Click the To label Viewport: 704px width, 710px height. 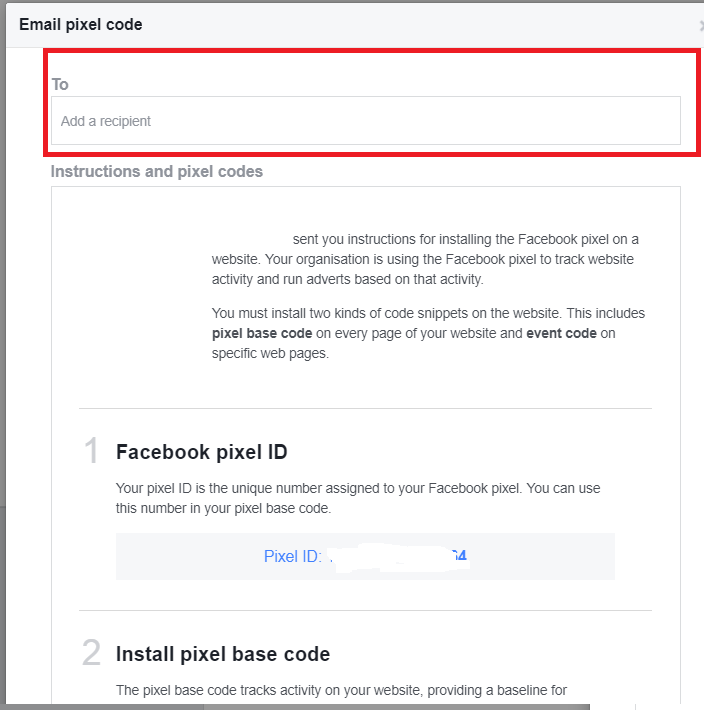tap(60, 85)
